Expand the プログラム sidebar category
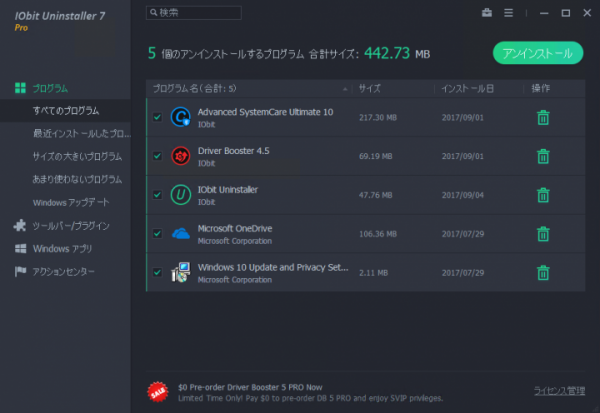This screenshot has height=413, width=600. [x=50, y=88]
